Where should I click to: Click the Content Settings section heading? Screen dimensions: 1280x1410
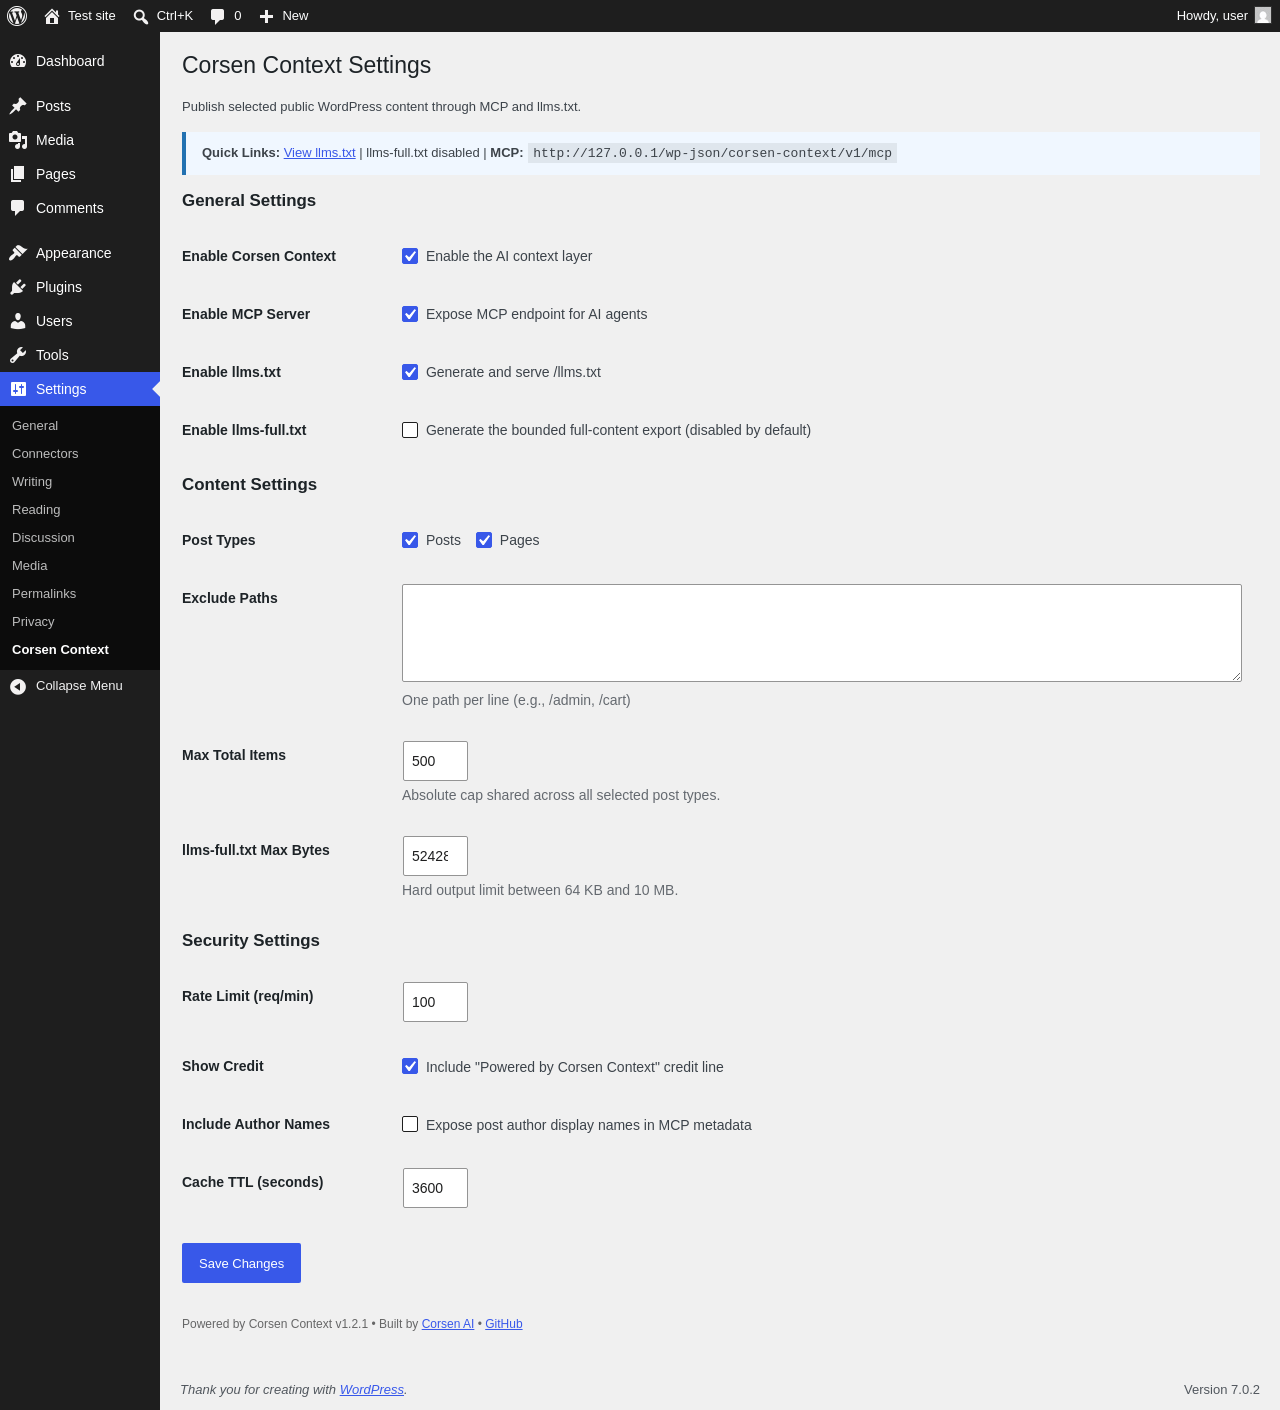click(x=249, y=484)
